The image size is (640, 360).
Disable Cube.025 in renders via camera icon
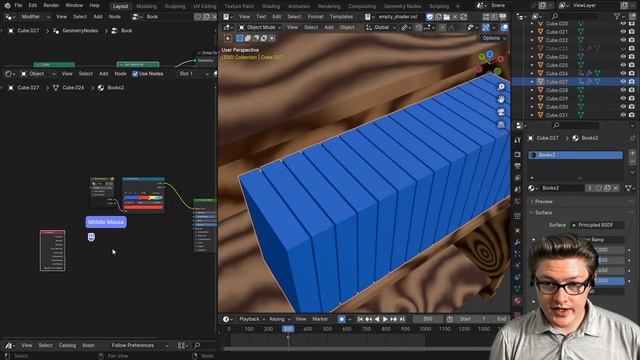(x=632, y=65)
